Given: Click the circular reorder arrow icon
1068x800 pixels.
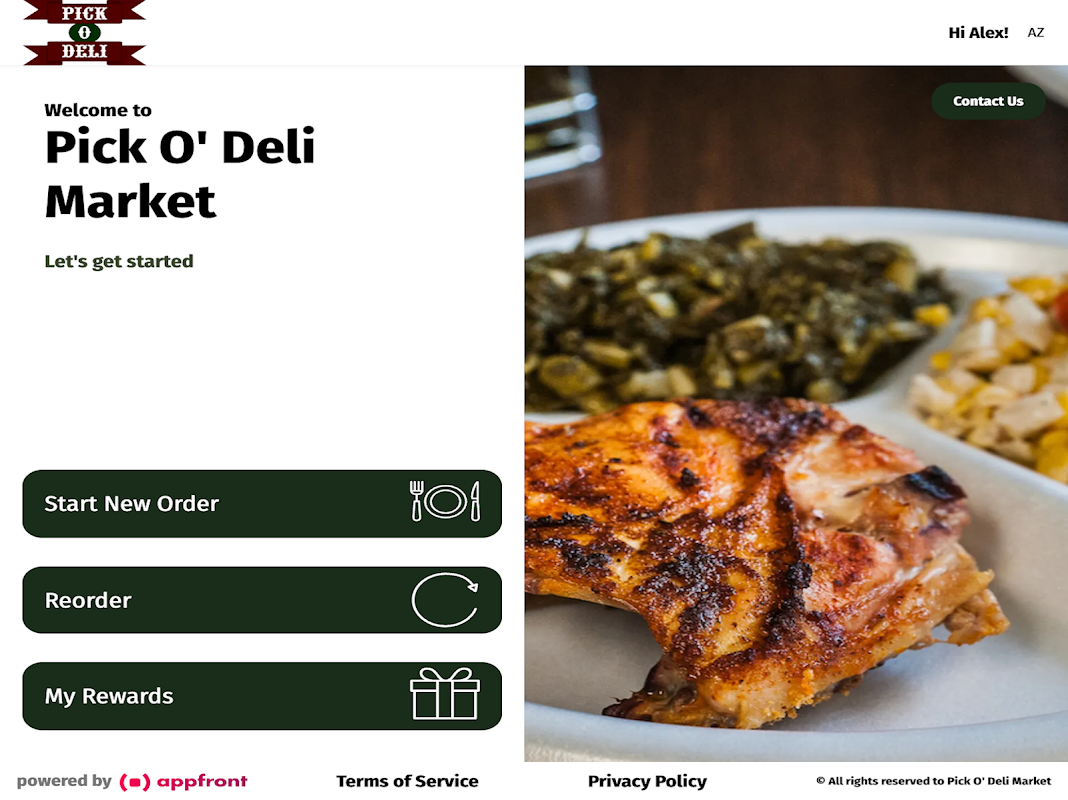Looking at the screenshot, I should tap(445, 600).
